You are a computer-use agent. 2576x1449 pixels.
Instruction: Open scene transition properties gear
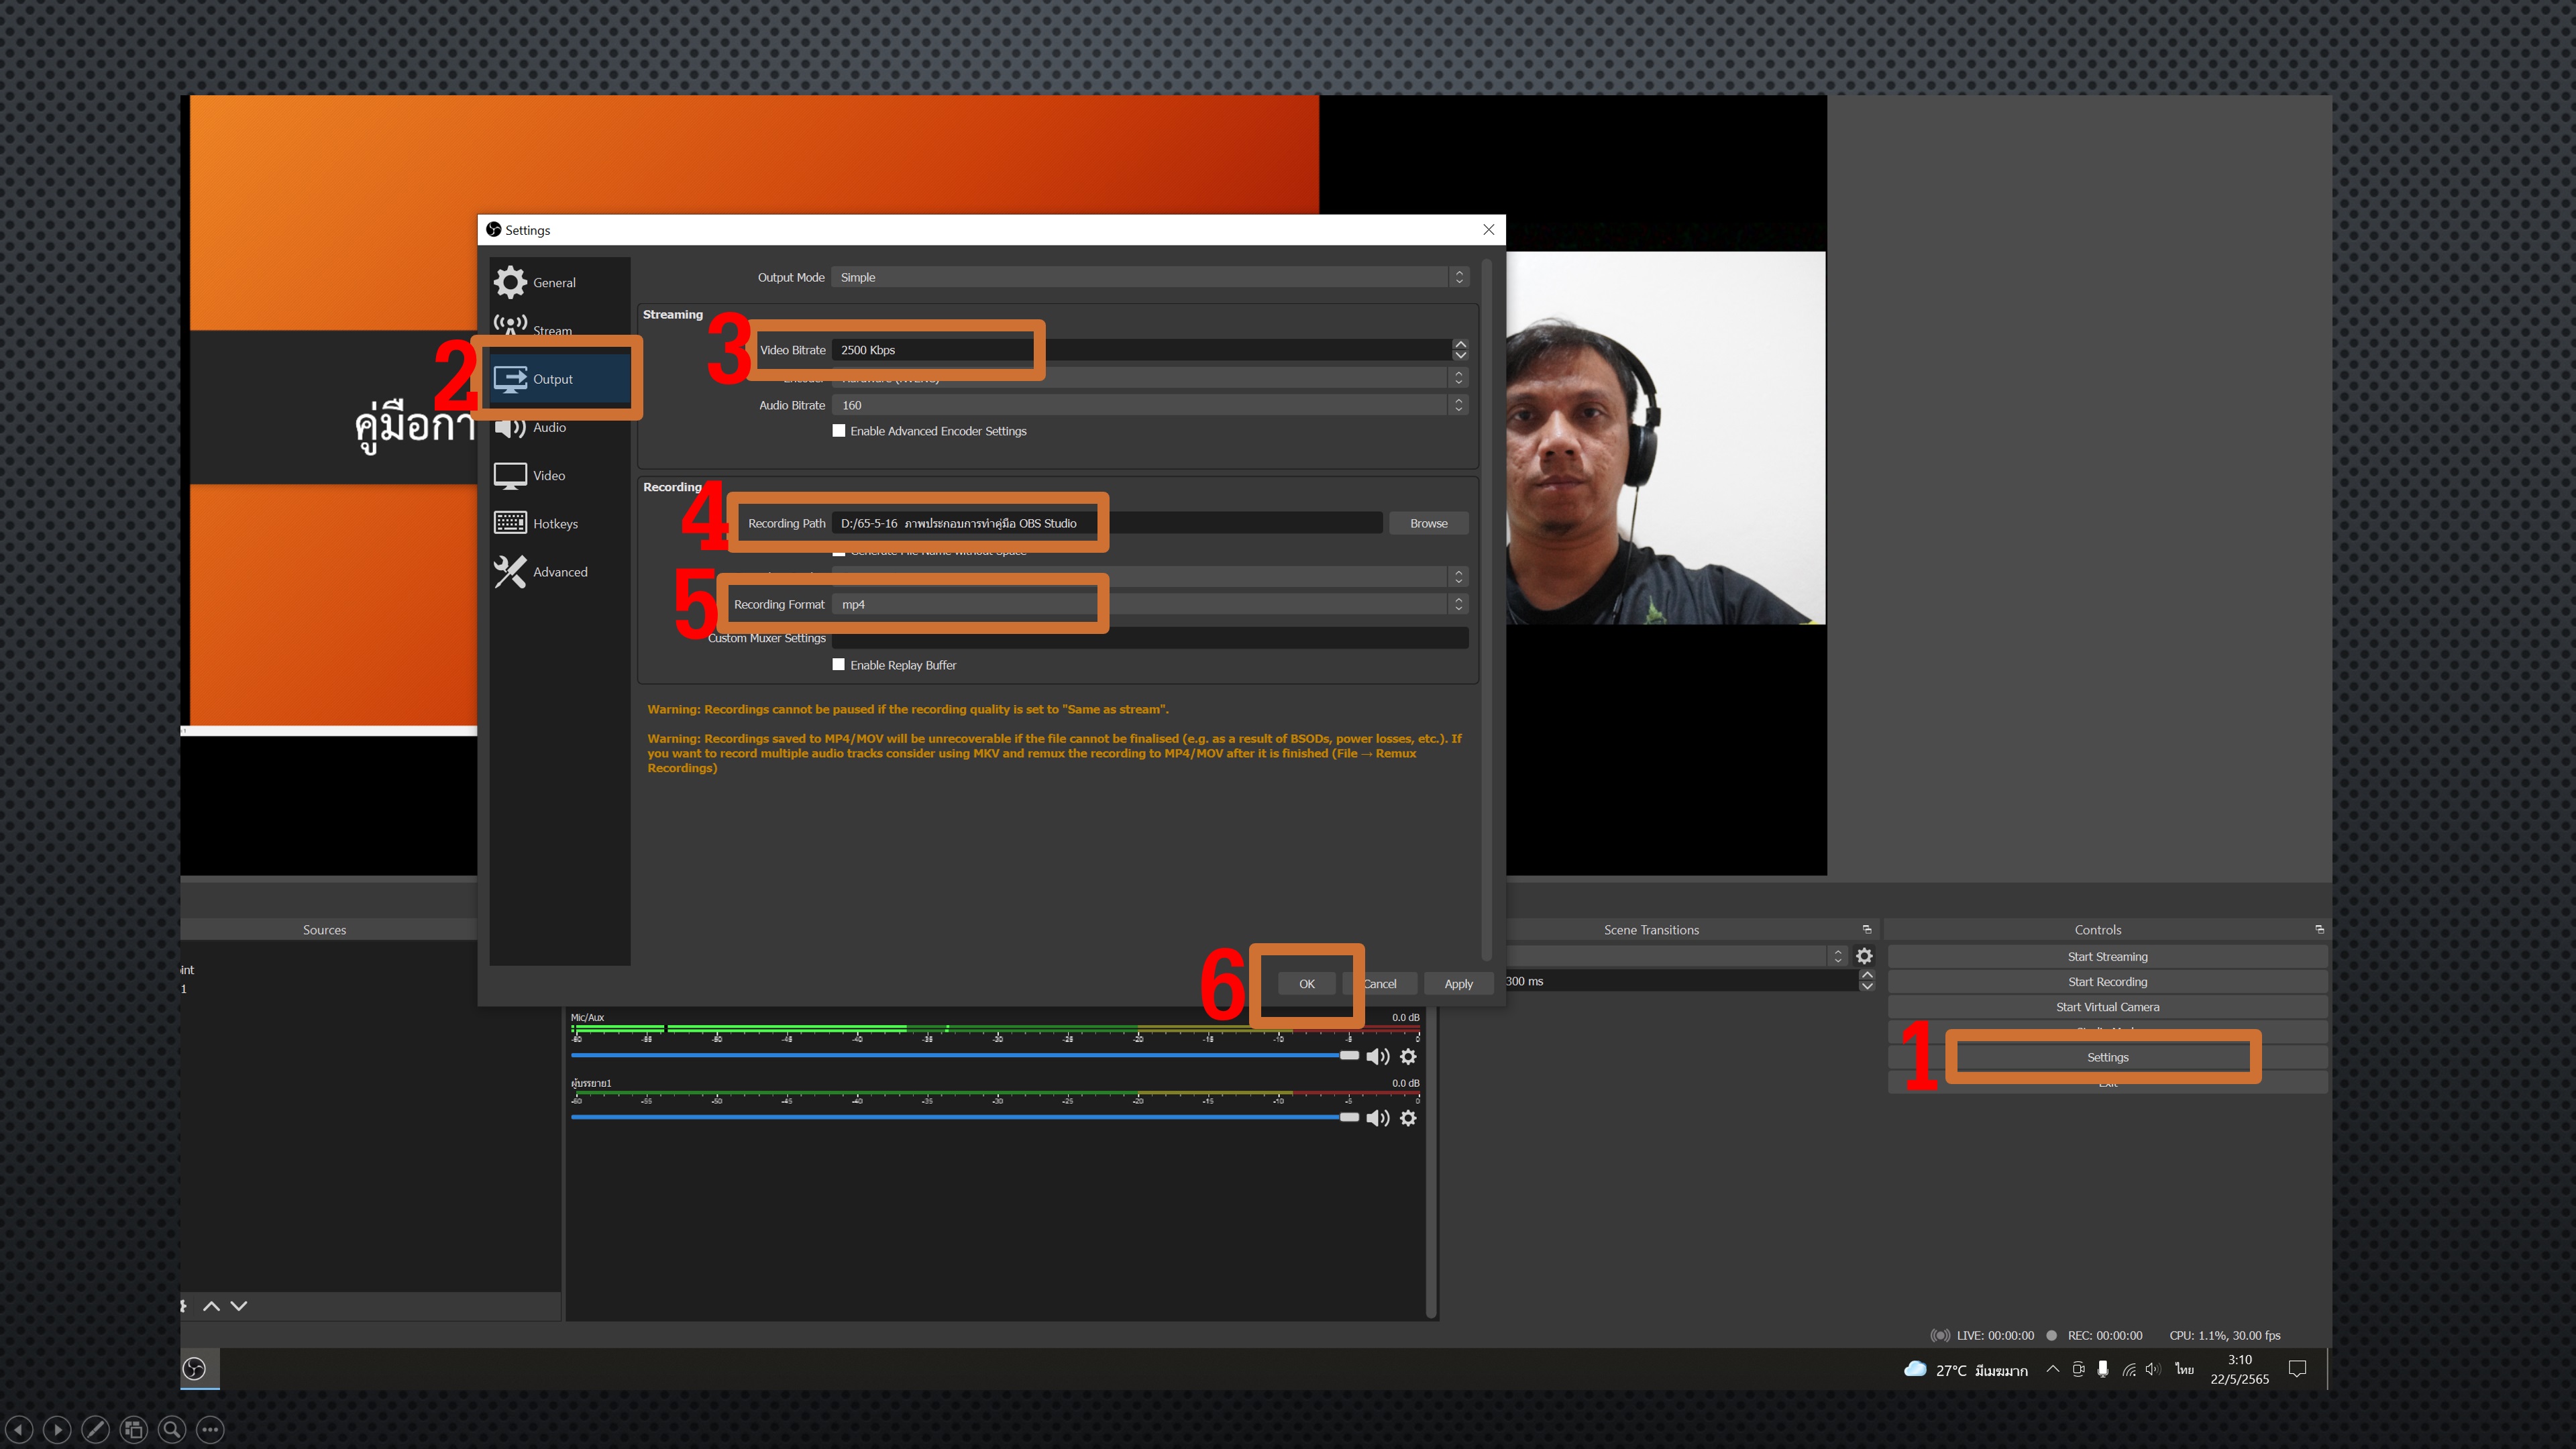point(1864,956)
